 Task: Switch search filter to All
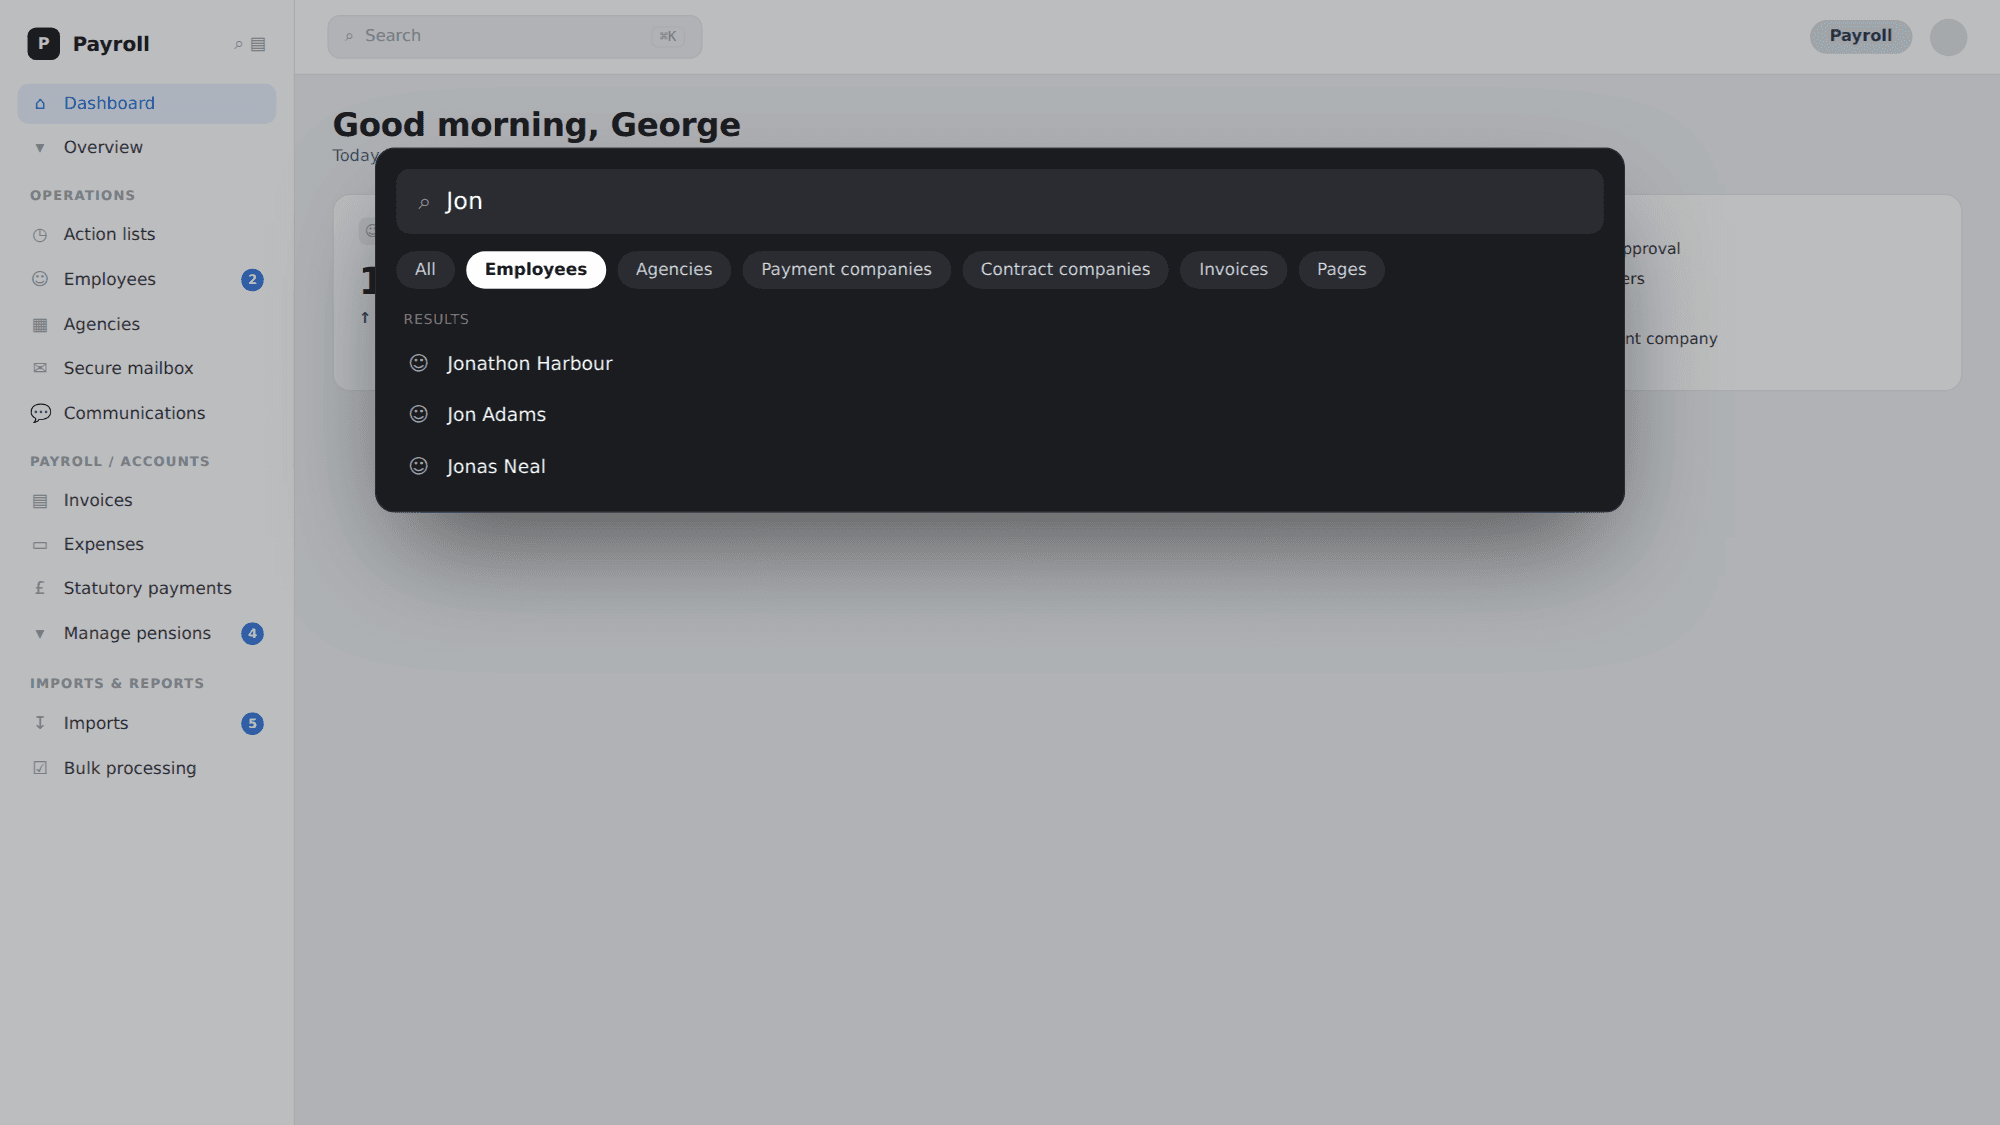[425, 269]
